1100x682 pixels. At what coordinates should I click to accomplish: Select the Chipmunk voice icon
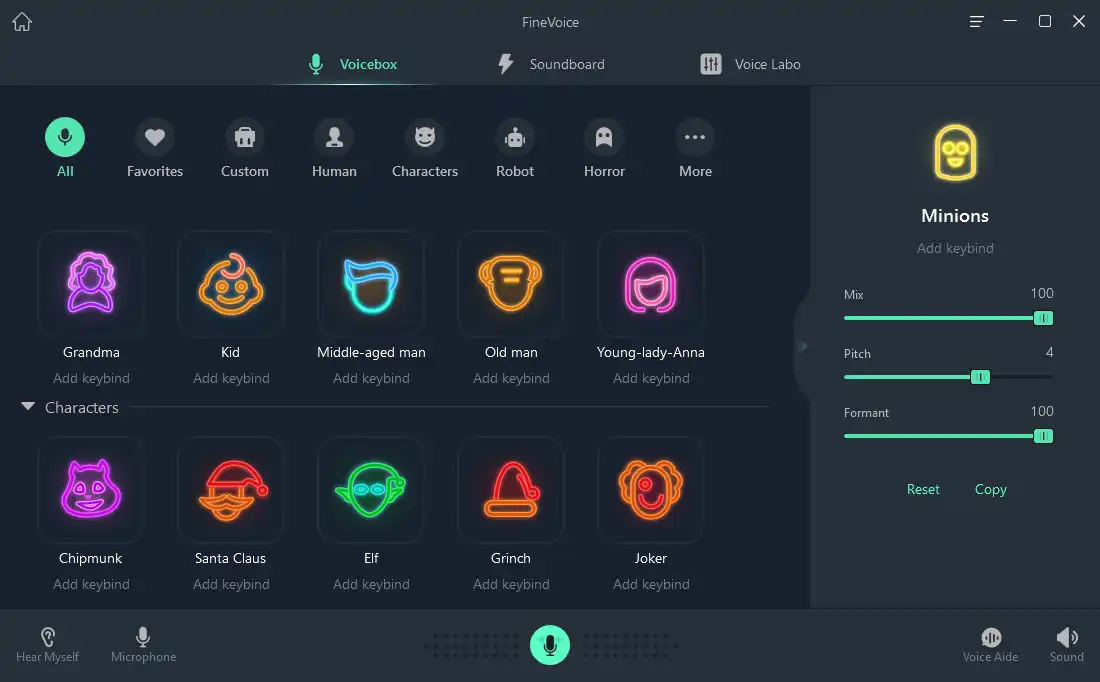[90, 489]
